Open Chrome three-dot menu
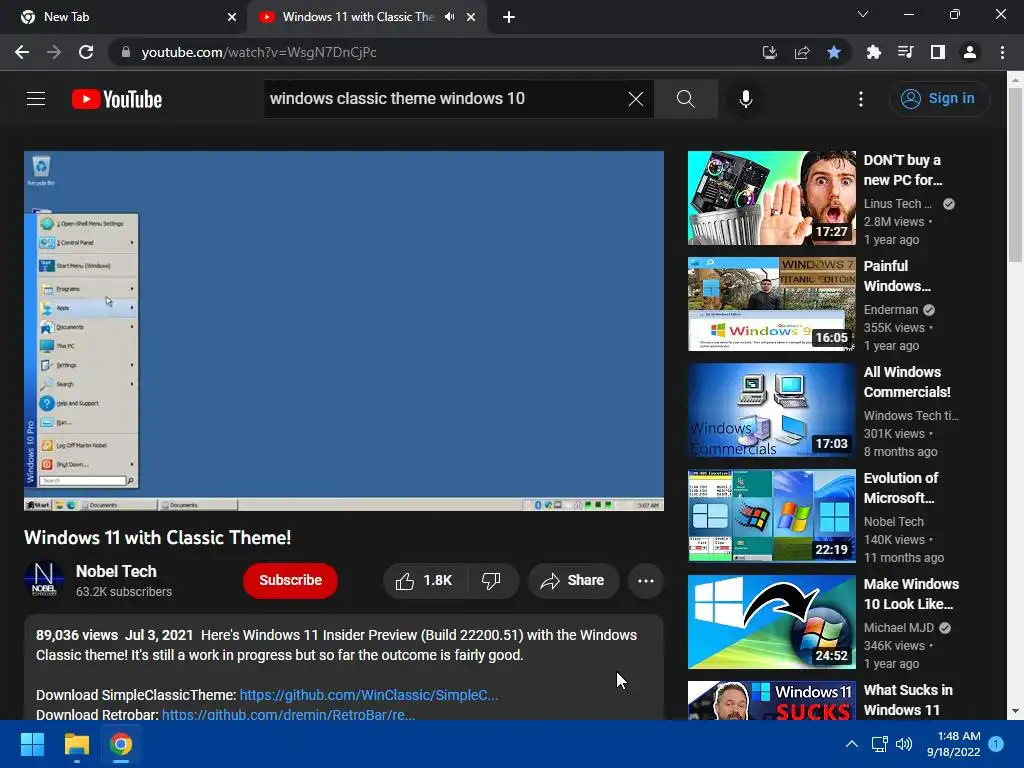Screen dimensions: 1024x768 1002,52
